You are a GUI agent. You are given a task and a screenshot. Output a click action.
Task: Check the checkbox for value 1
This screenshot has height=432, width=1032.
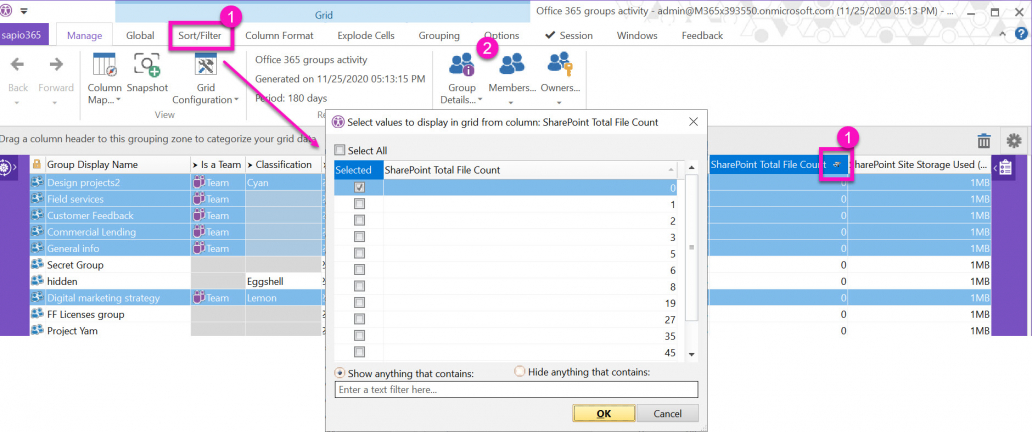(x=359, y=204)
